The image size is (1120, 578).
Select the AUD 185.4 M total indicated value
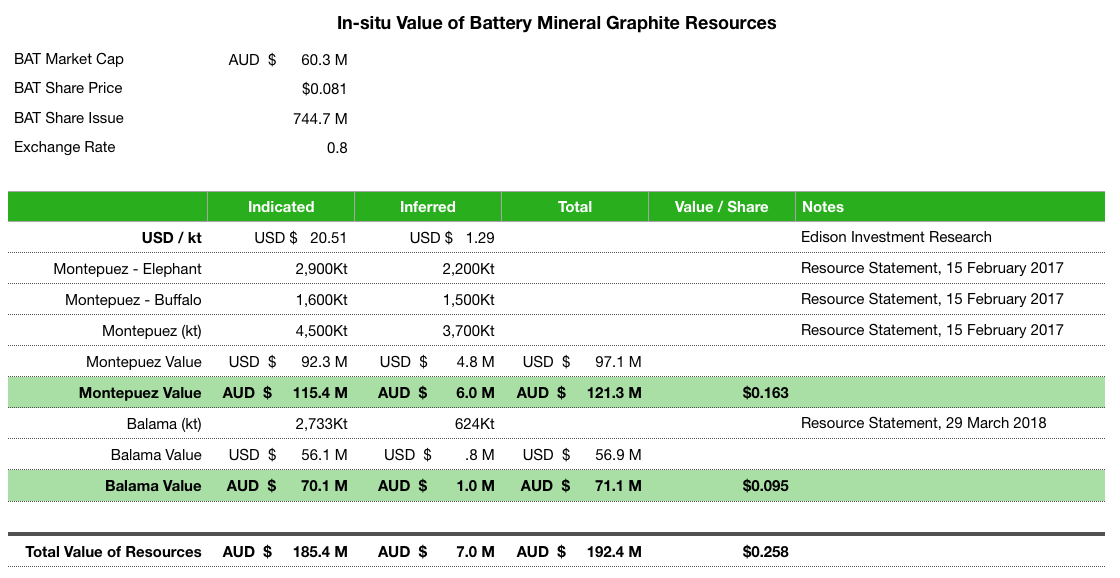click(285, 552)
